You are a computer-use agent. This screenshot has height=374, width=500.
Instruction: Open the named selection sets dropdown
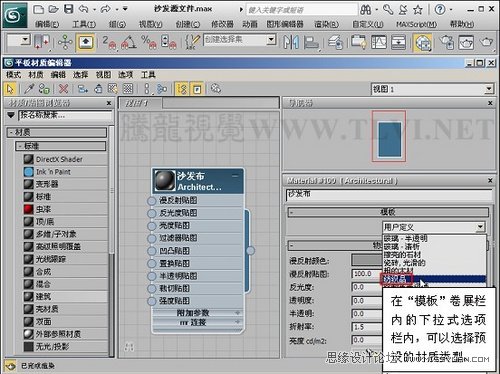271,40
